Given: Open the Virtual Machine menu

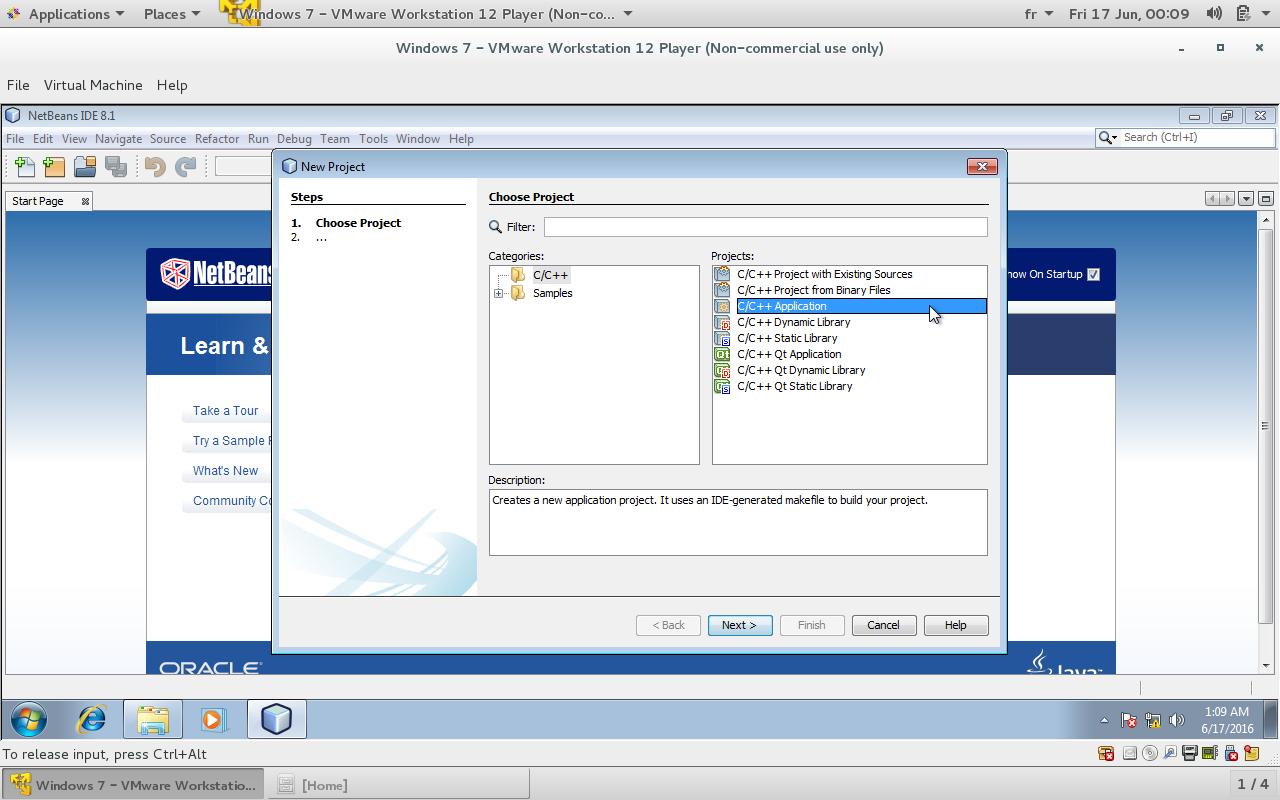Looking at the screenshot, I should pos(93,85).
